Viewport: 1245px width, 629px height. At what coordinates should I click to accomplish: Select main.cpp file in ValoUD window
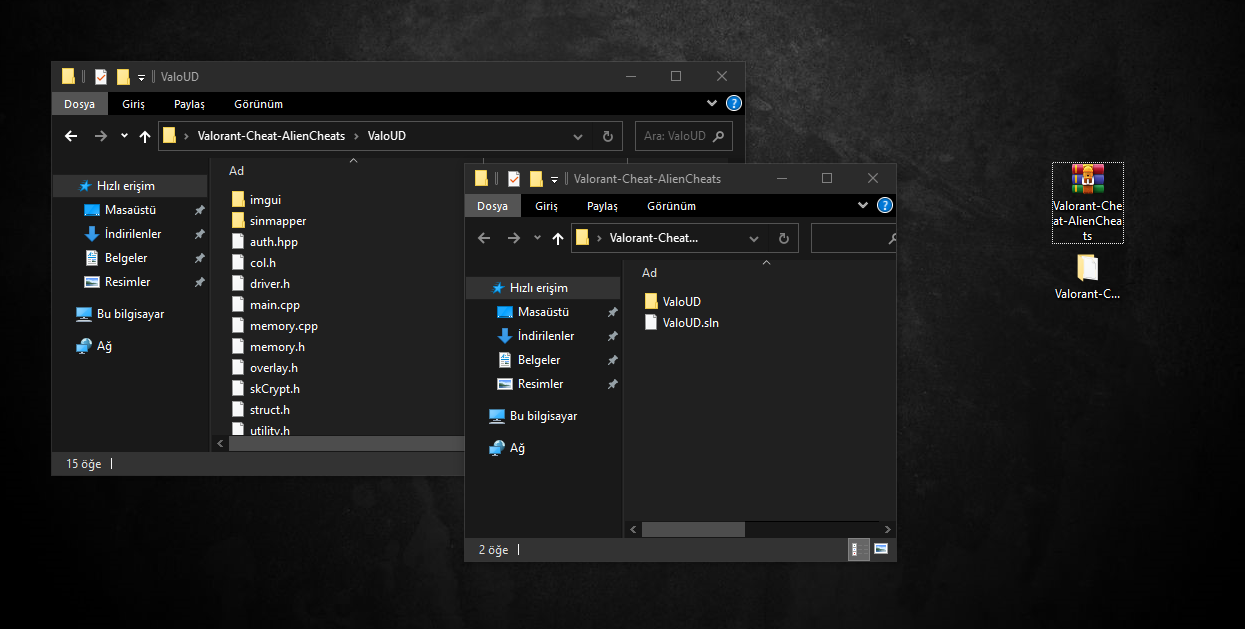tap(265, 305)
